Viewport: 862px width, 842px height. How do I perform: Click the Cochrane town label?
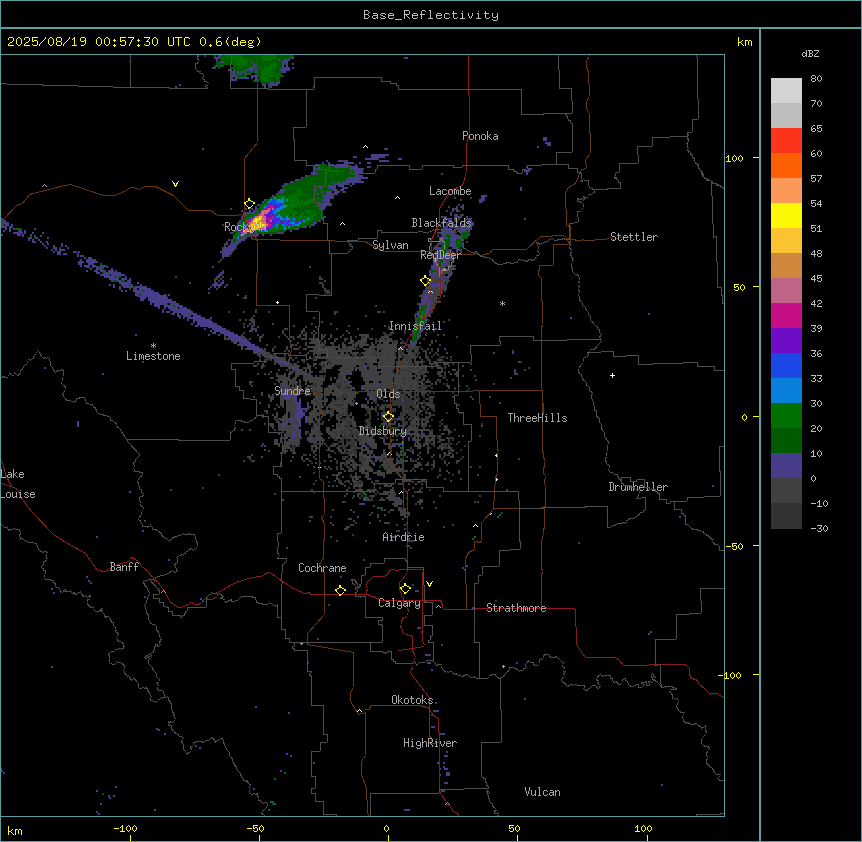coord(322,568)
